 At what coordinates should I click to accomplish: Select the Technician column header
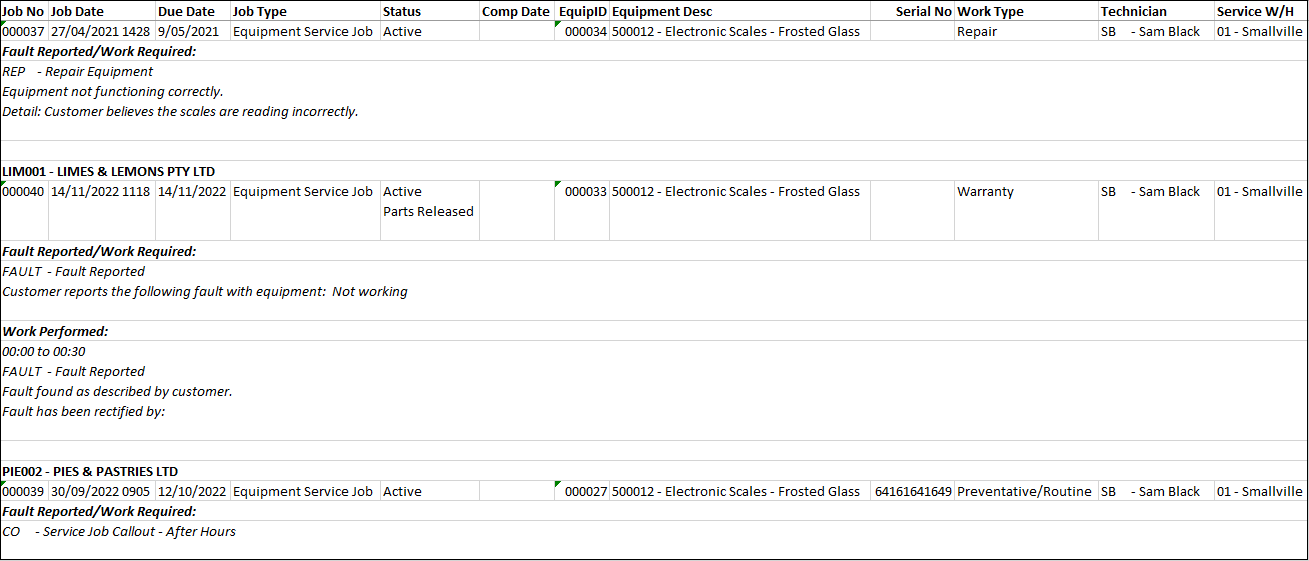point(1133,12)
